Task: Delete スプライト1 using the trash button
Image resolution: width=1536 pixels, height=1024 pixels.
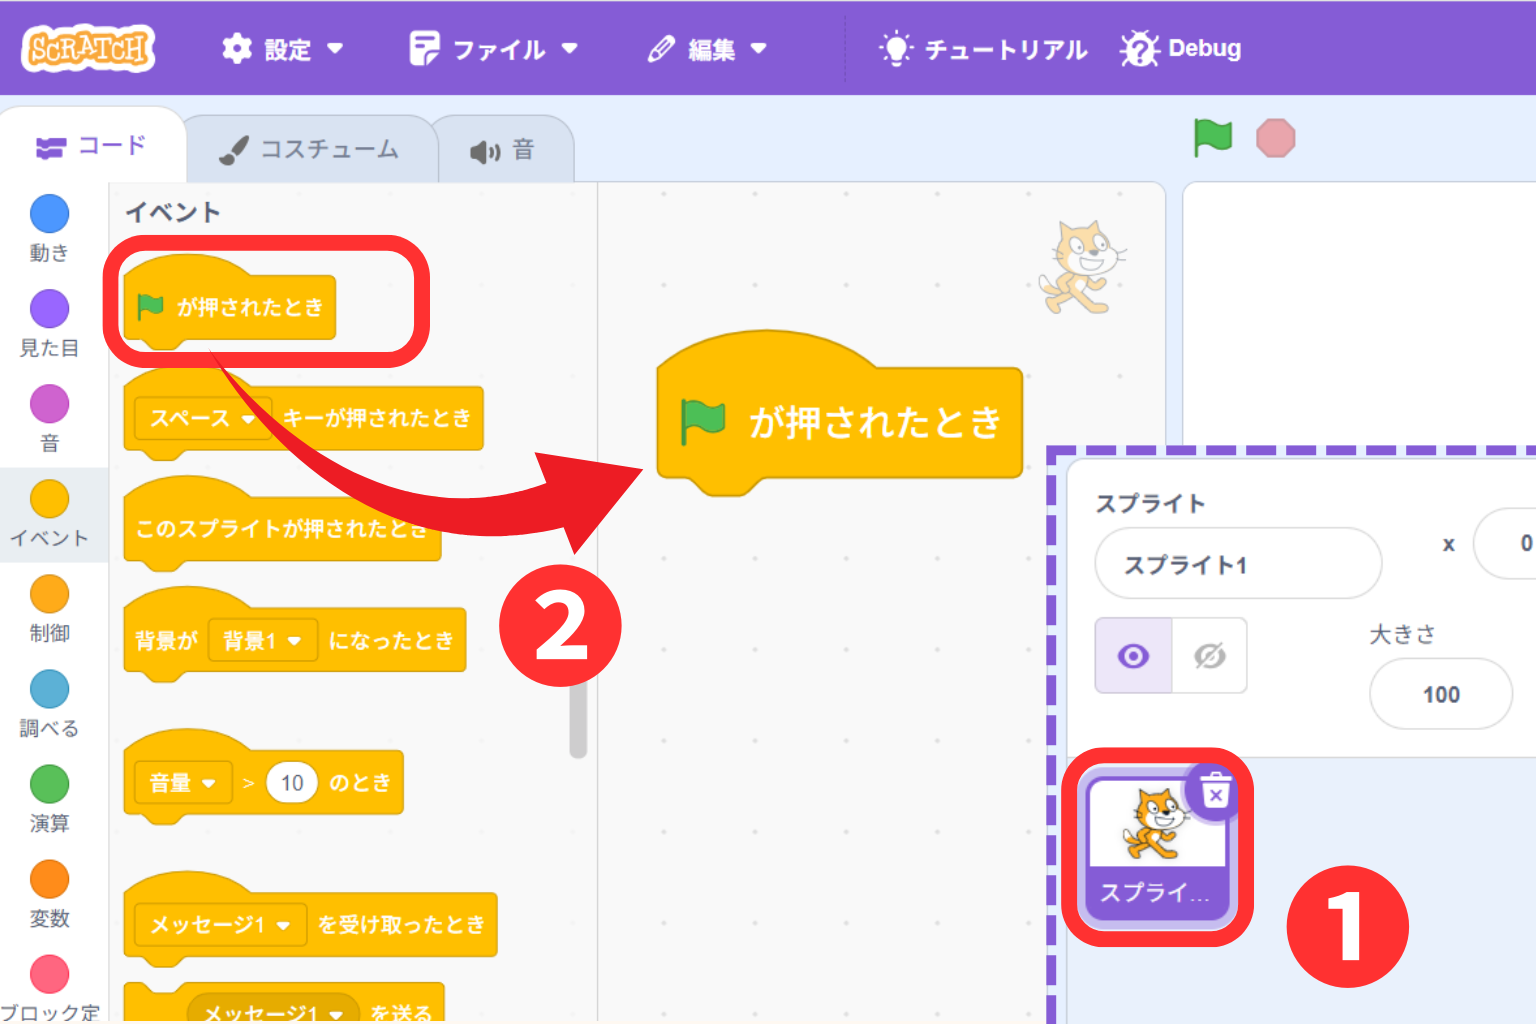Action: click(x=1215, y=793)
